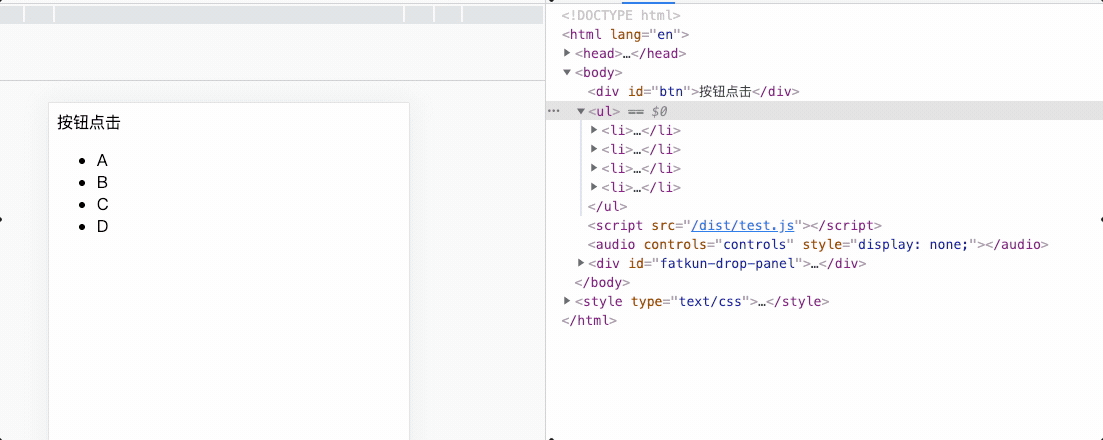Collapse the body element node

[568, 72]
